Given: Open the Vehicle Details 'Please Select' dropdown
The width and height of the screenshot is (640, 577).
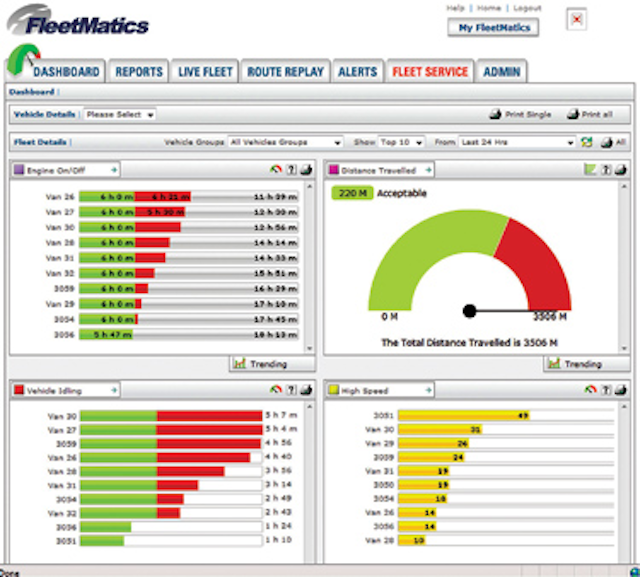Looking at the screenshot, I should click(120, 115).
